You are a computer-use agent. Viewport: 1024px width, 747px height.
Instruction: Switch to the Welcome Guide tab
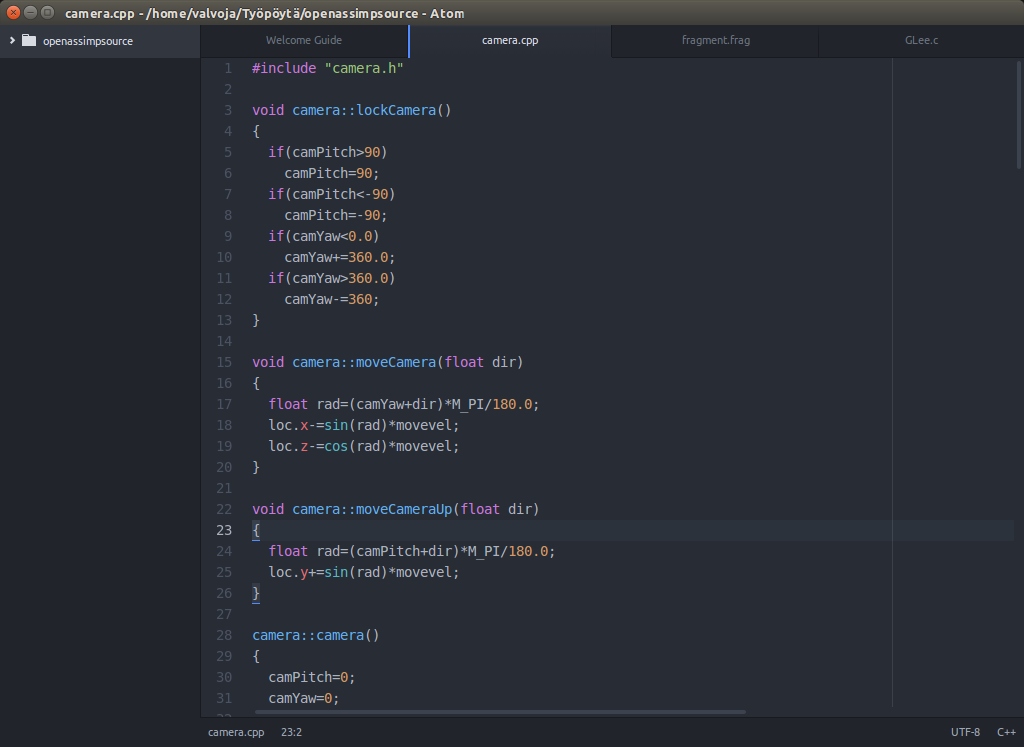pyautogui.click(x=304, y=41)
